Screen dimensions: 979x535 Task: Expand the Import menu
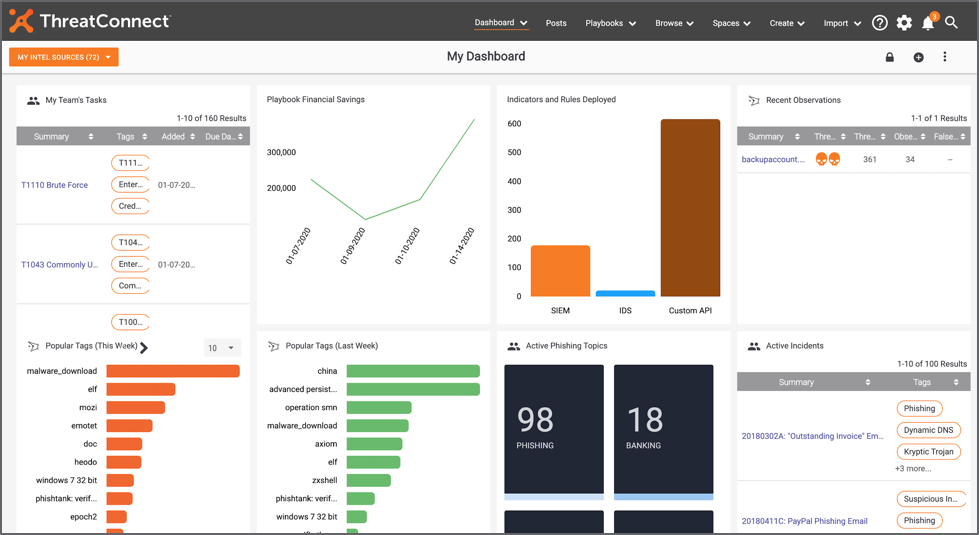(x=842, y=23)
